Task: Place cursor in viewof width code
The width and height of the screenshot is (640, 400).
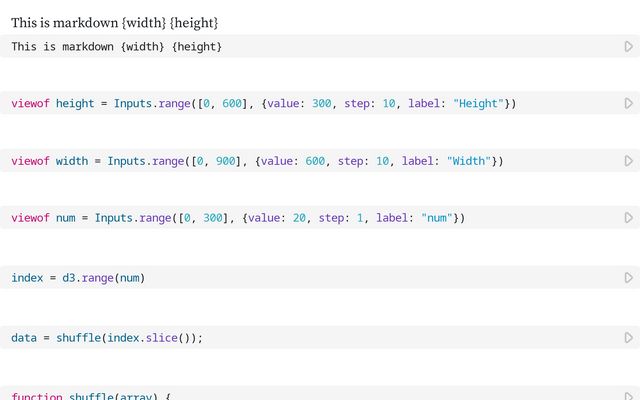Action: [x=257, y=161]
